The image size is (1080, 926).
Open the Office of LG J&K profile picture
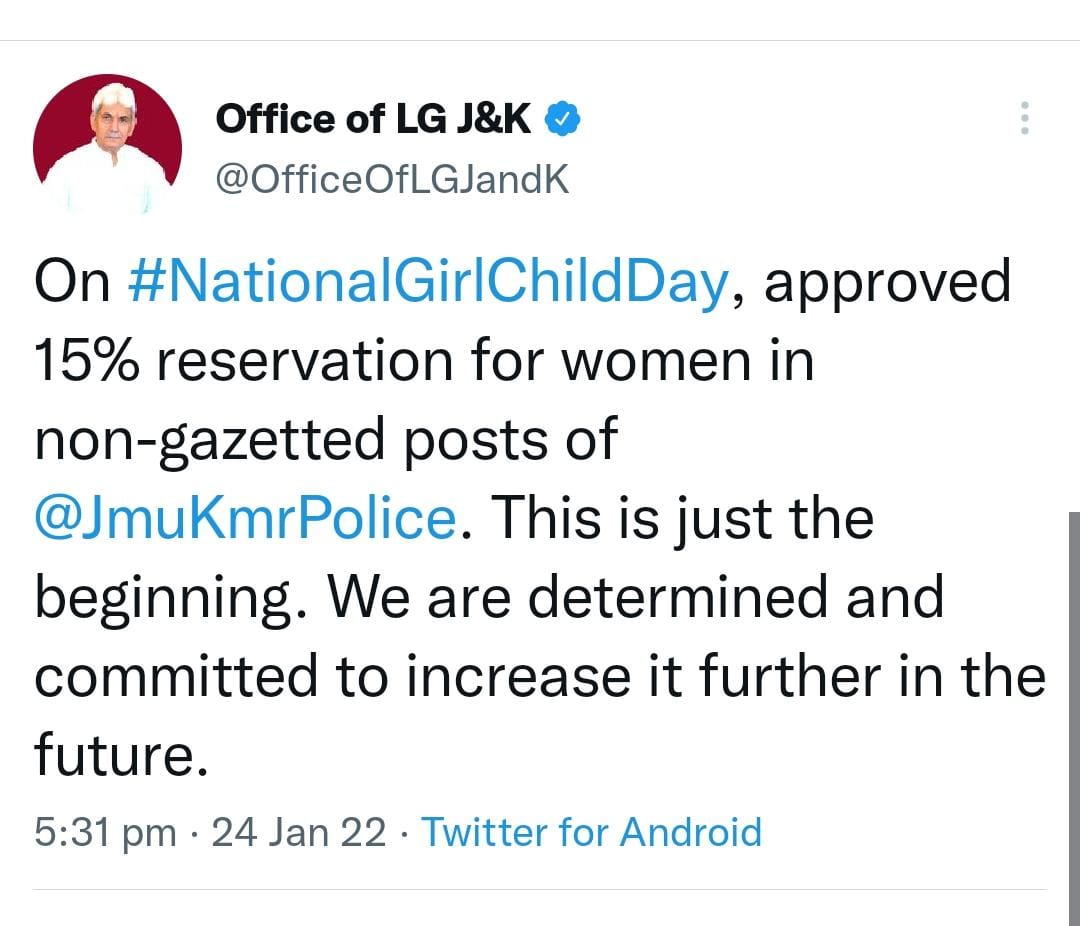107,145
